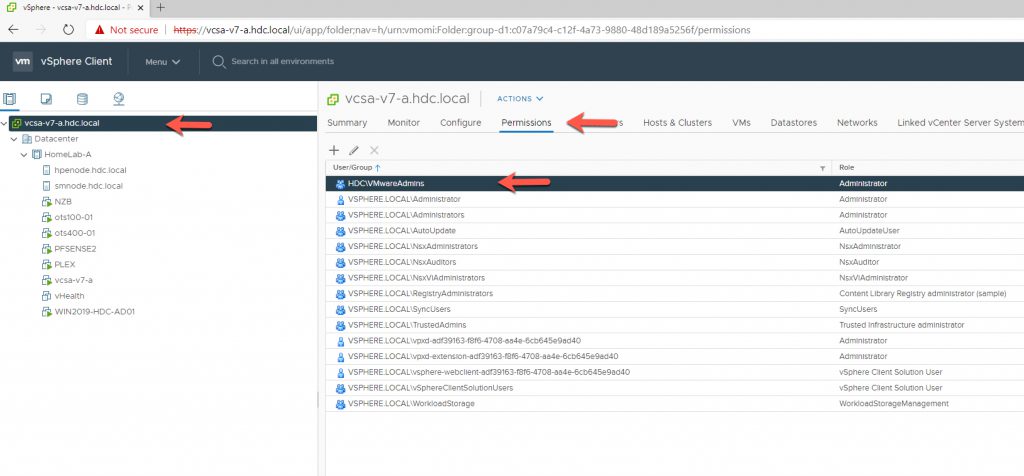Select VSPHERE.LOCAL\NsxAdministrators row
Image resolution: width=1024 pixels, height=476 pixels.
click(674, 246)
